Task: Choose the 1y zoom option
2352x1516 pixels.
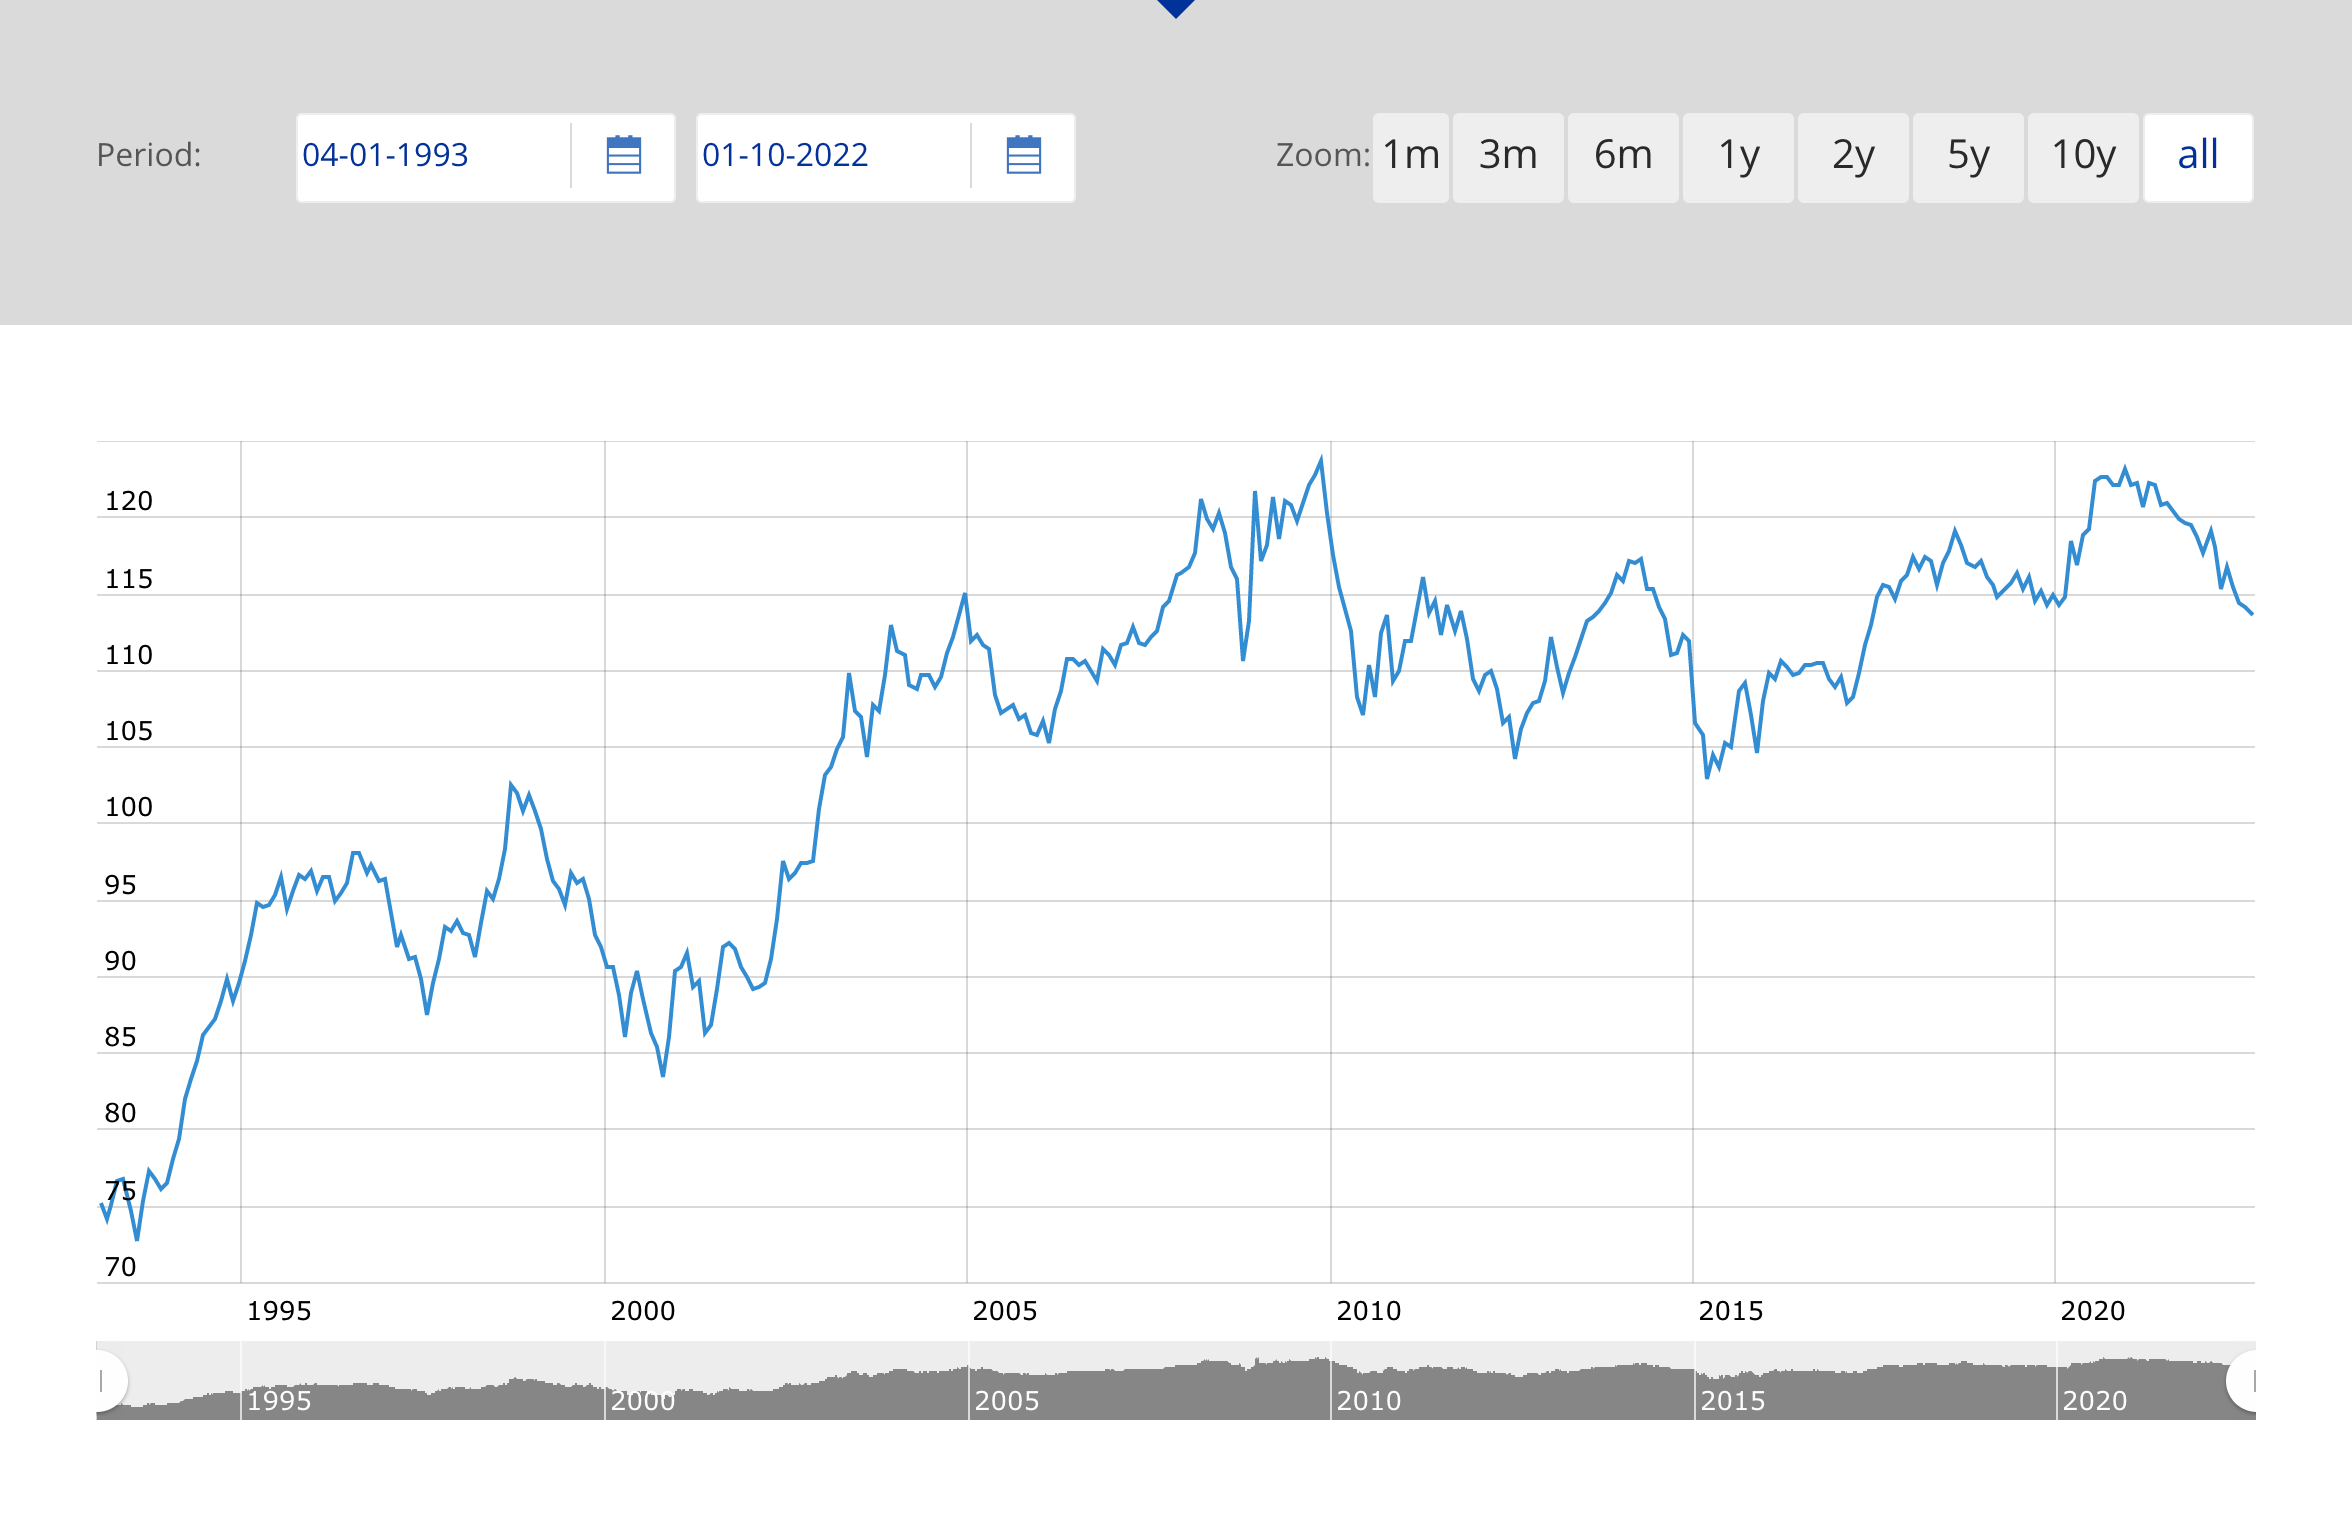Action: (x=1737, y=157)
